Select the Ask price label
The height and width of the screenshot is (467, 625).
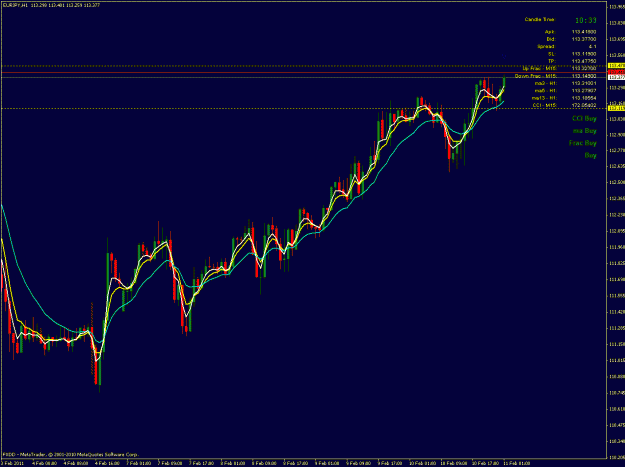pos(550,32)
